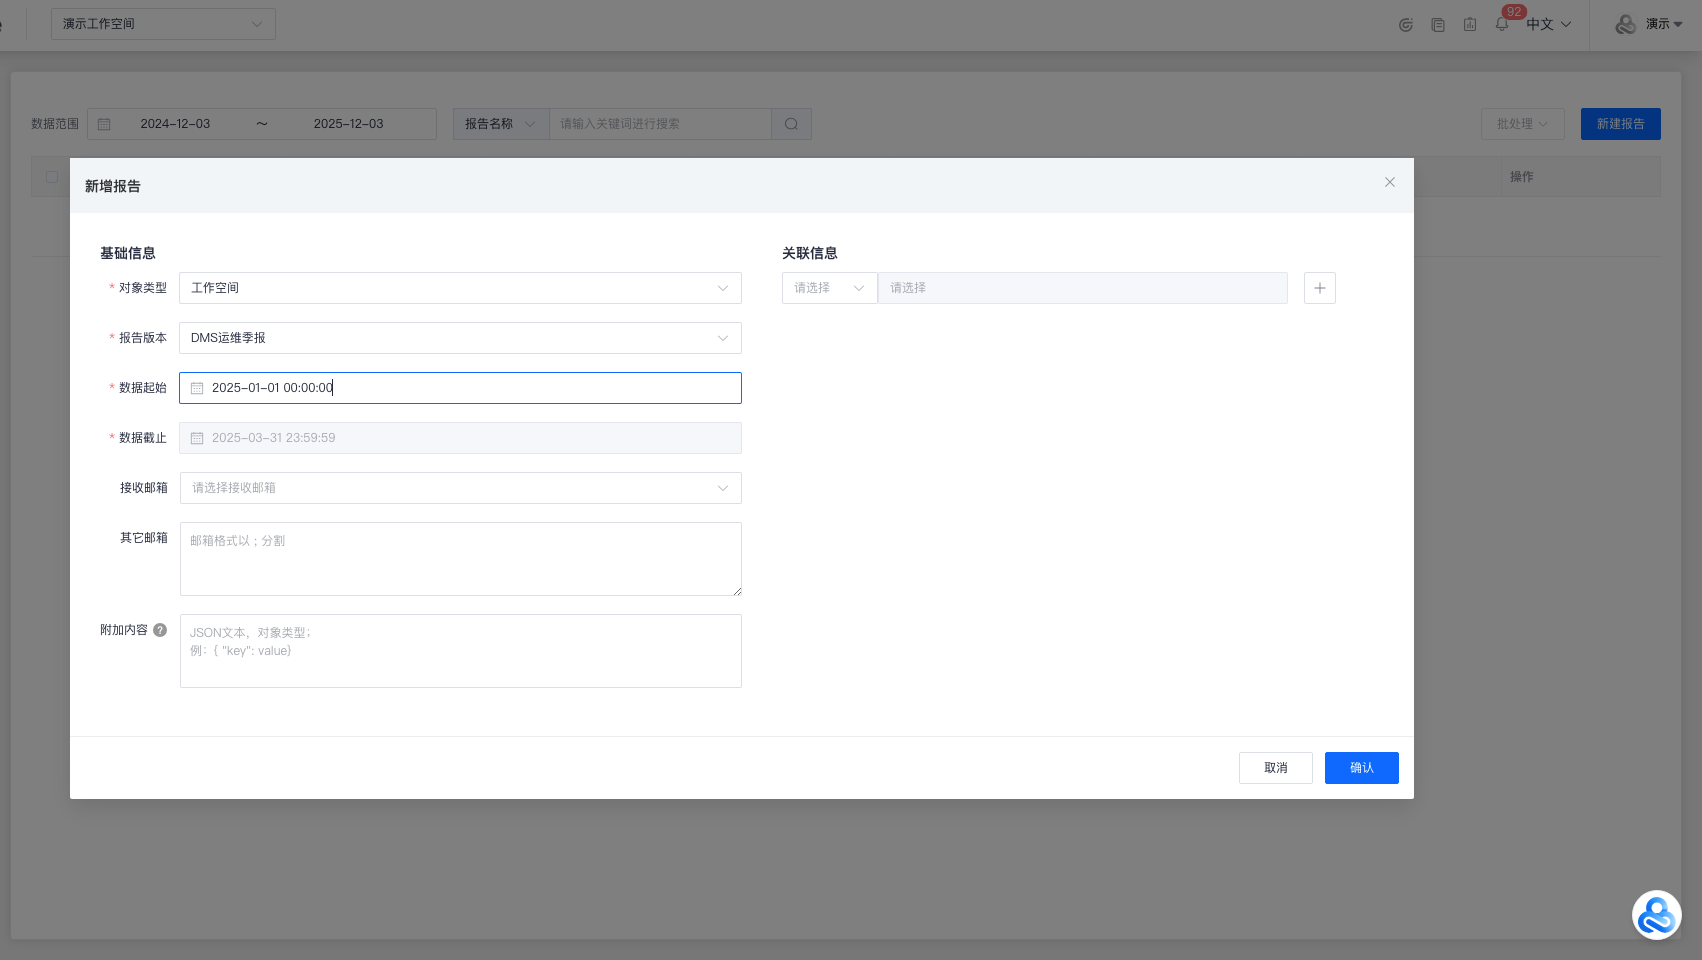This screenshot has width=1702, height=960.
Task: Click into the 其它邮箱 text area
Action: click(x=460, y=559)
